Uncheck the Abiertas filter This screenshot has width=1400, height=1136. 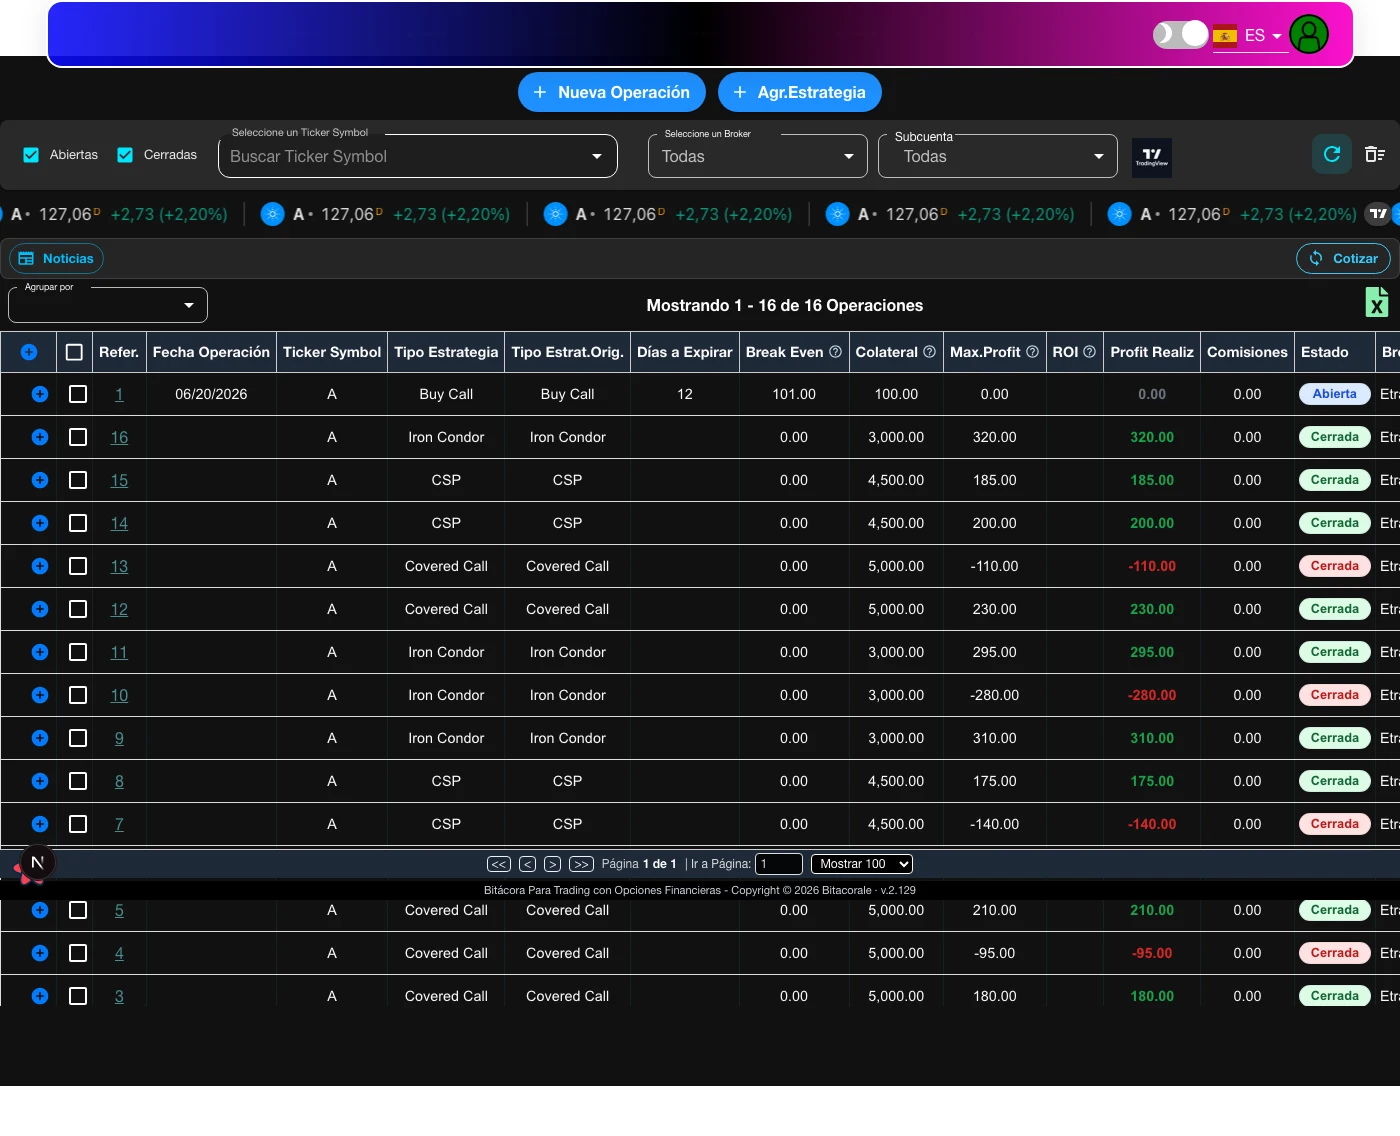click(31, 155)
